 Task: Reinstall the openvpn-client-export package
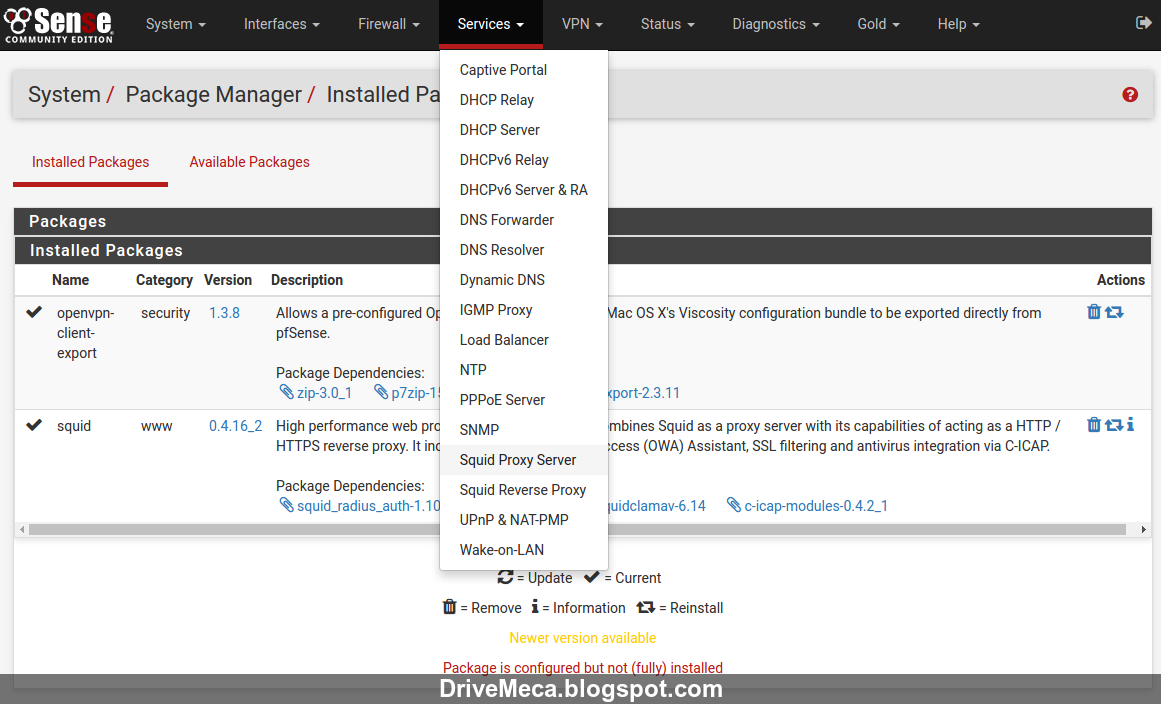(1114, 312)
